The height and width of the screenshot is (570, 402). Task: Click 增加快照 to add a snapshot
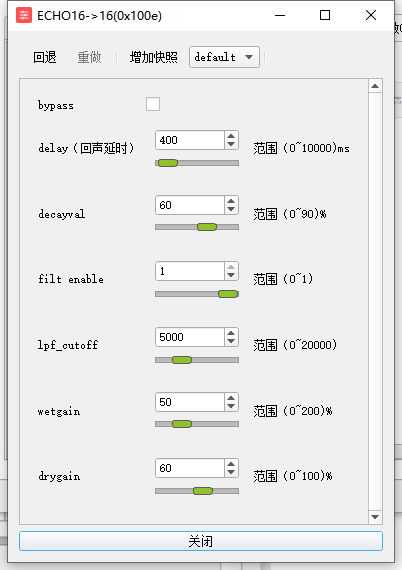coord(154,57)
